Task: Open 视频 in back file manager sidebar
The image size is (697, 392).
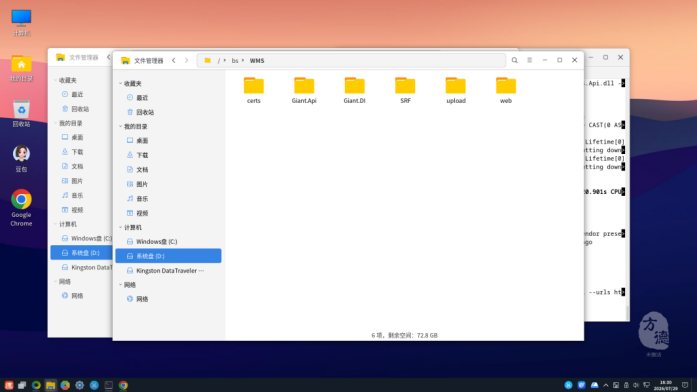Action: click(81, 210)
